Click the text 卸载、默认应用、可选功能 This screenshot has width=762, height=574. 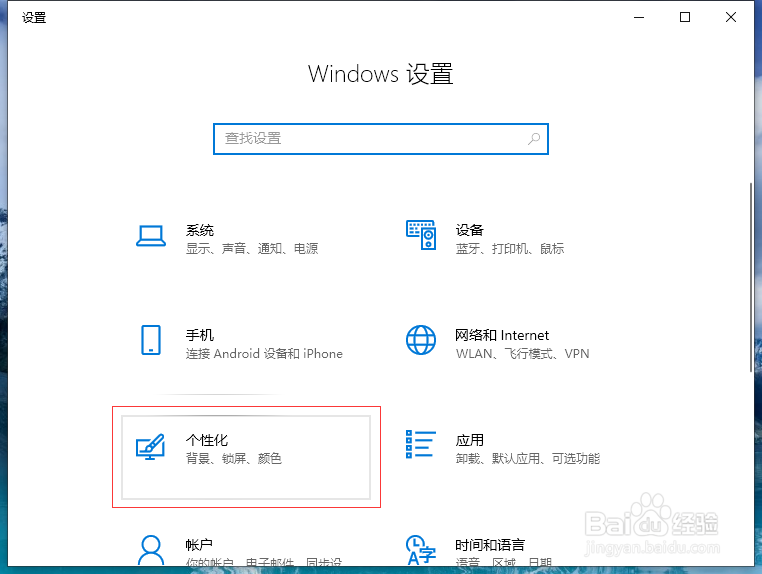pos(528,458)
